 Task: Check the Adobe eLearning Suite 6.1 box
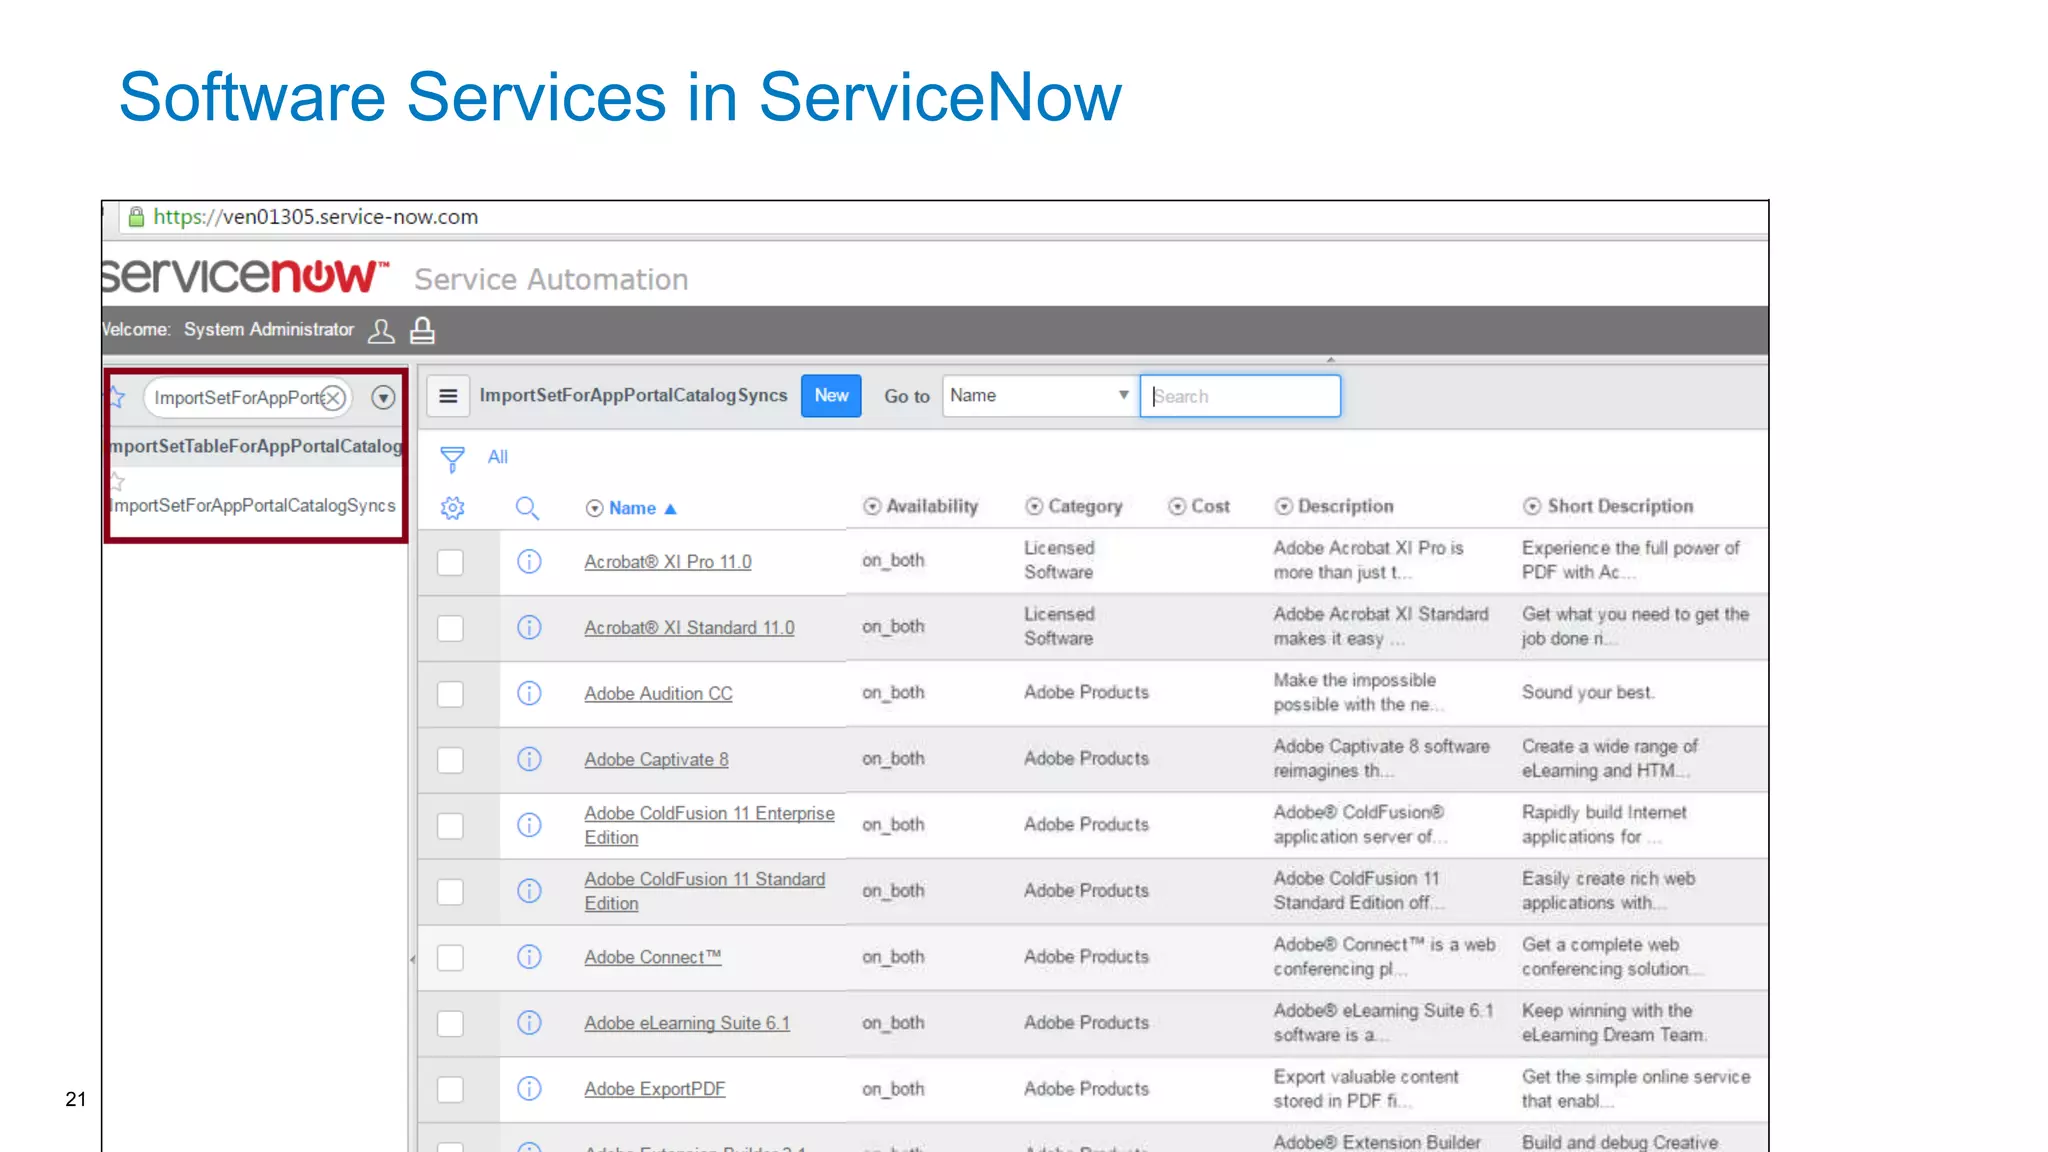coord(450,1024)
